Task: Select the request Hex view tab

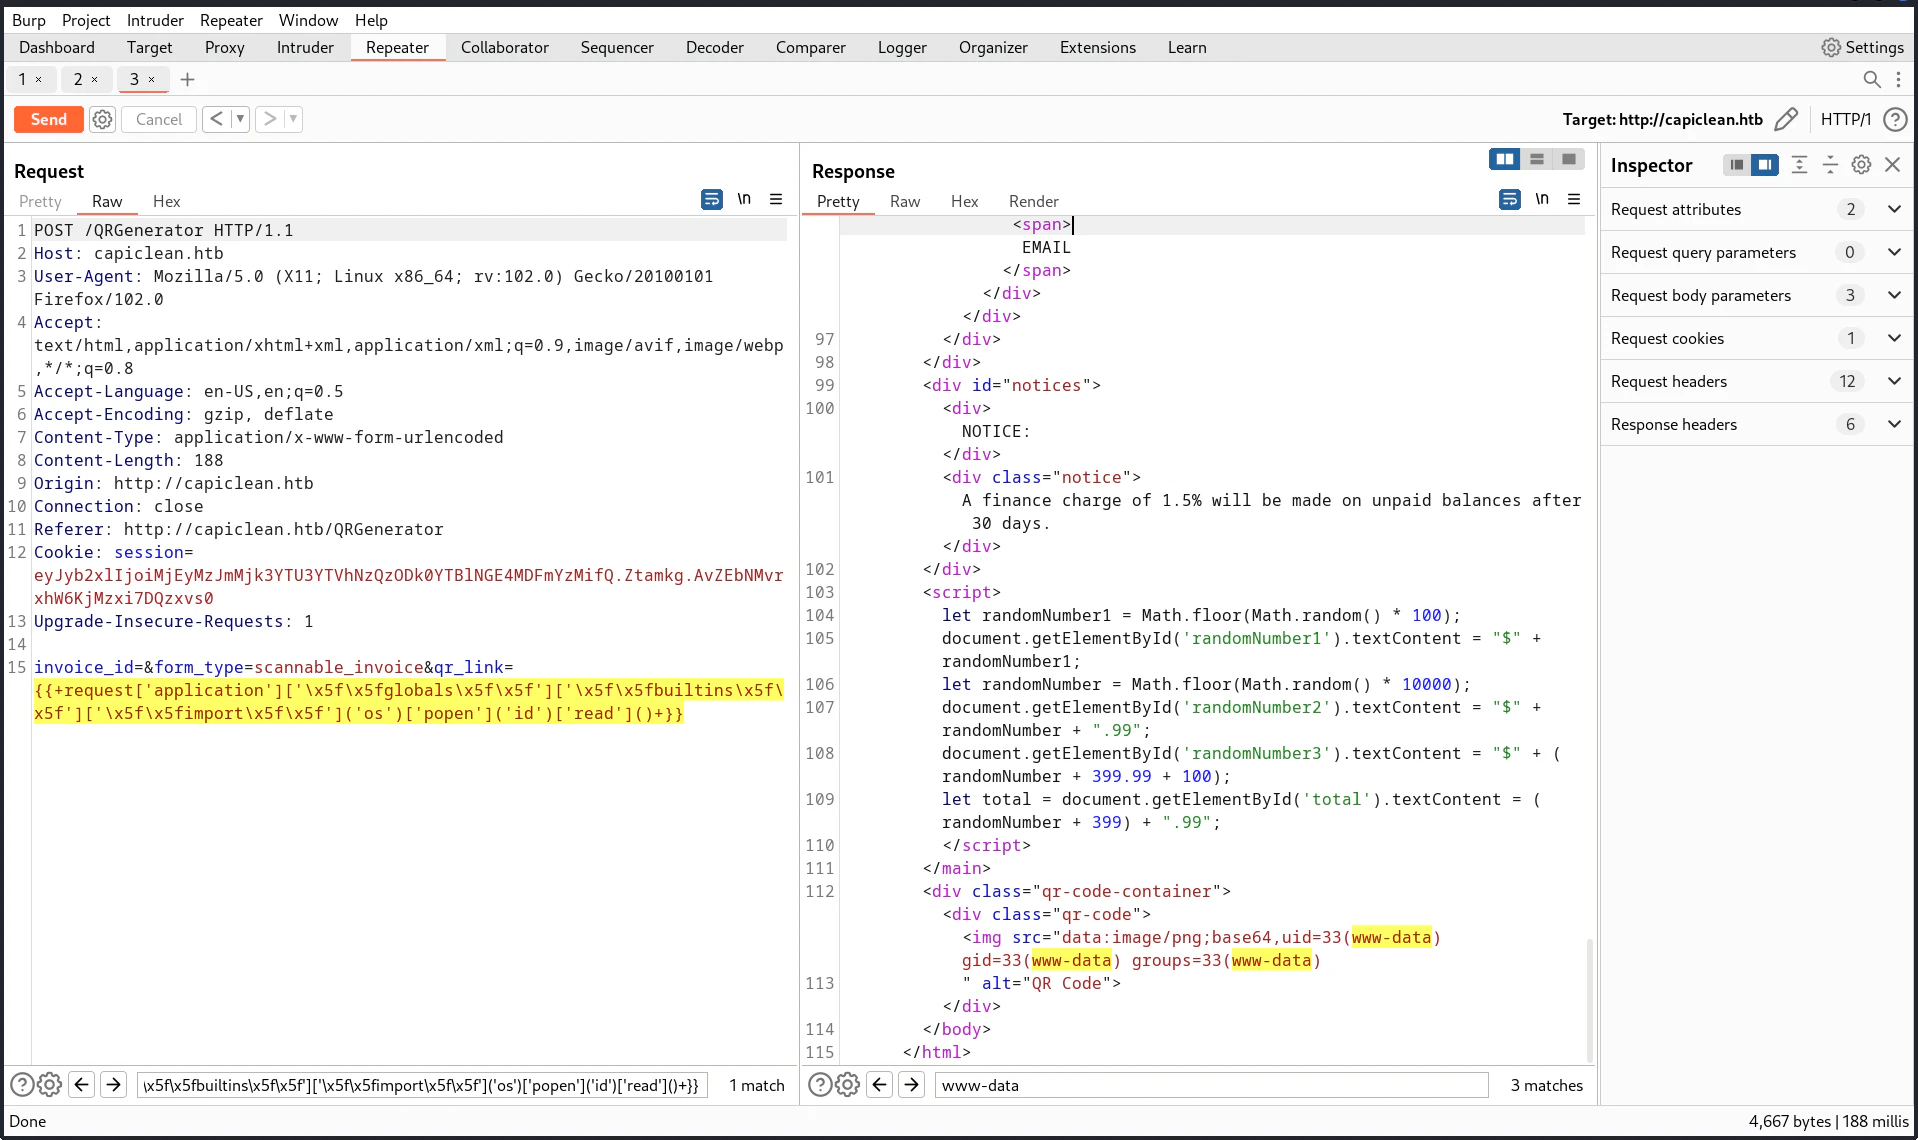Action: [x=166, y=201]
